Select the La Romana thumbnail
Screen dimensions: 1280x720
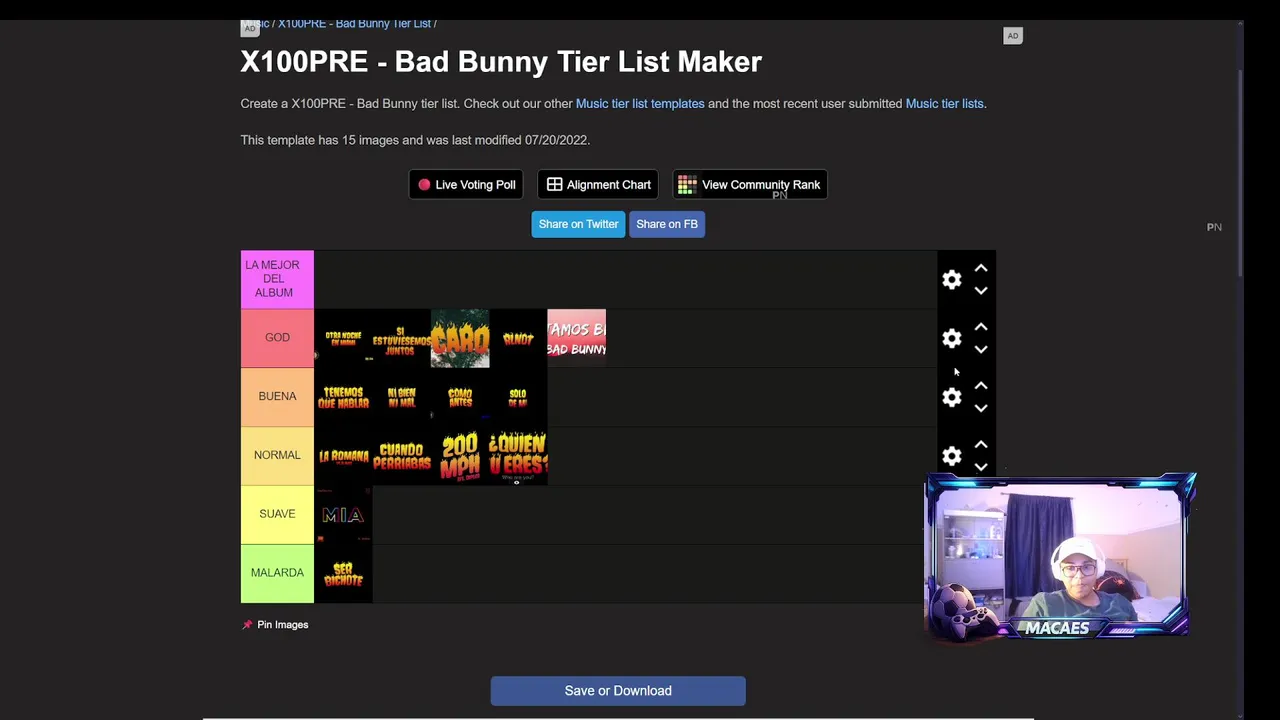(x=343, y=456)
